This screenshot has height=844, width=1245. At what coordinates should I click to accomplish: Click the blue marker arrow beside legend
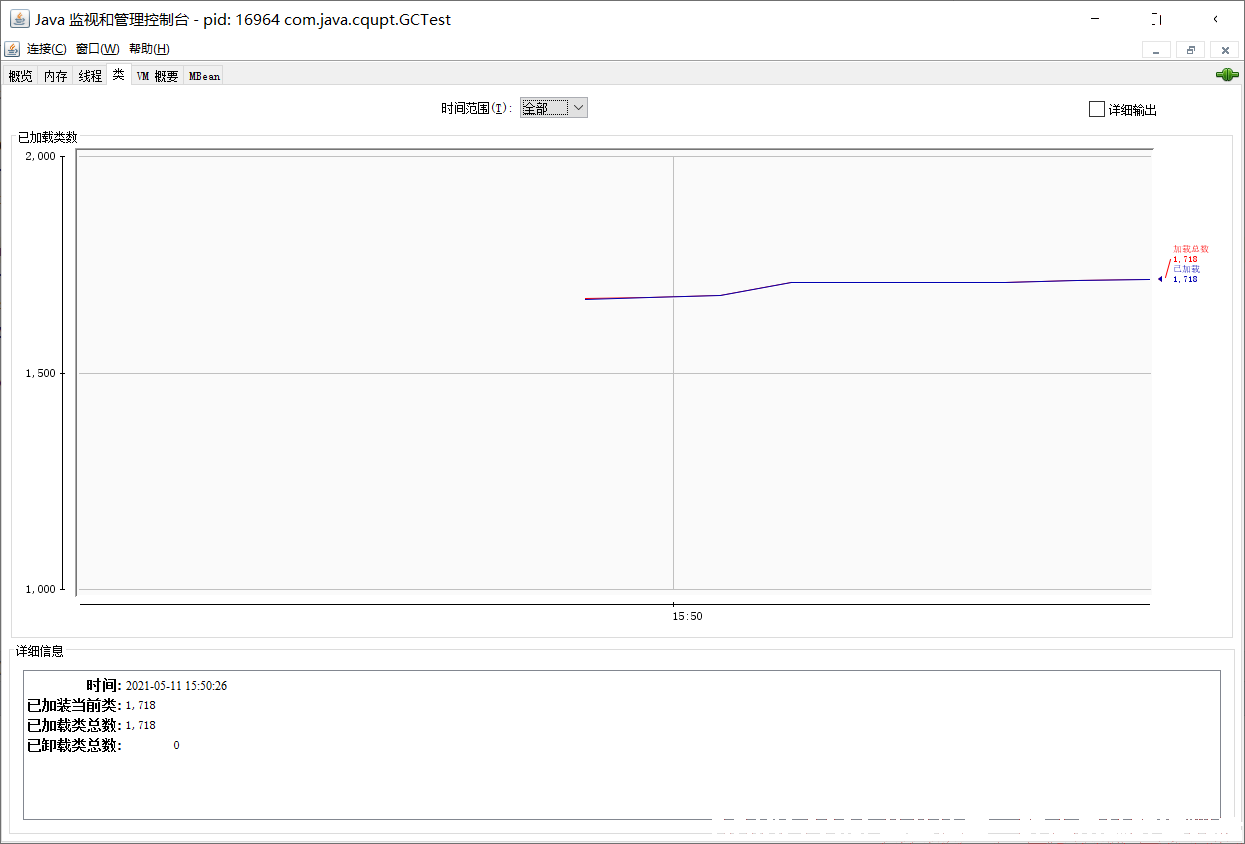1160,279
